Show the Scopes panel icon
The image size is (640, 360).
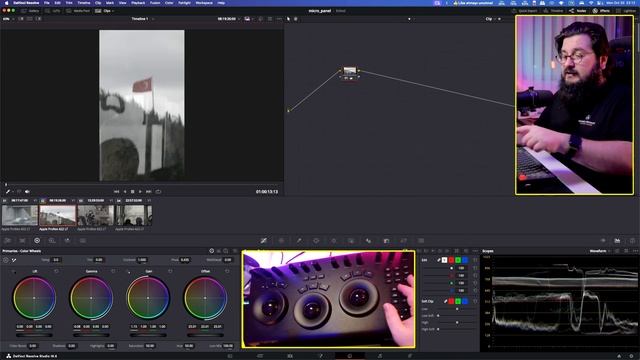617,241
